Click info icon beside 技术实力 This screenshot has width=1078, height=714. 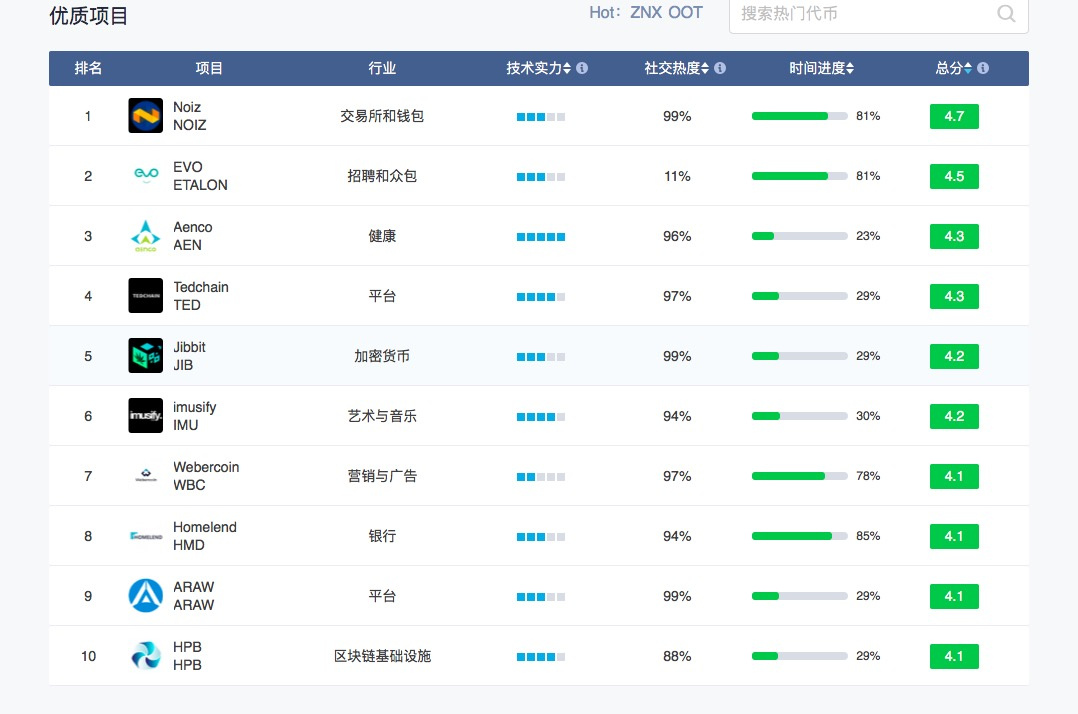coord(582,68)
